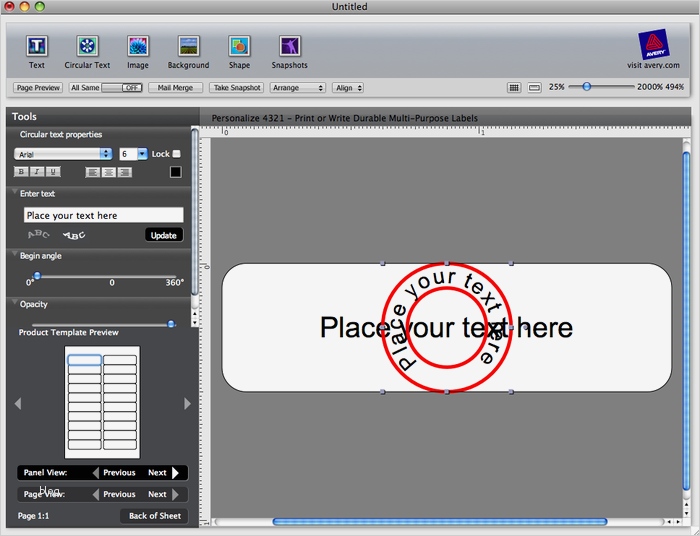Screen dimensions: 700x536
Task: Open the Arrange dropdown
Action: [x=297, y=88]
